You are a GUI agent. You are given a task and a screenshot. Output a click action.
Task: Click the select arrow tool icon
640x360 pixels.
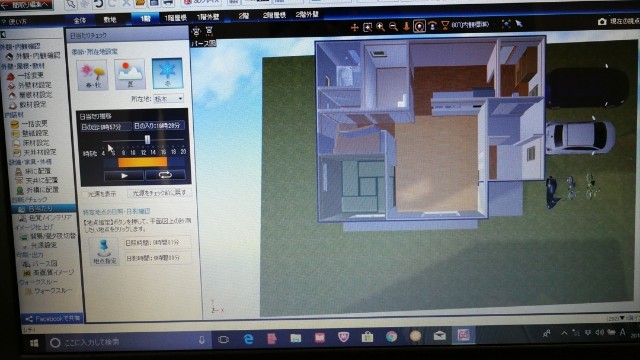519,23
